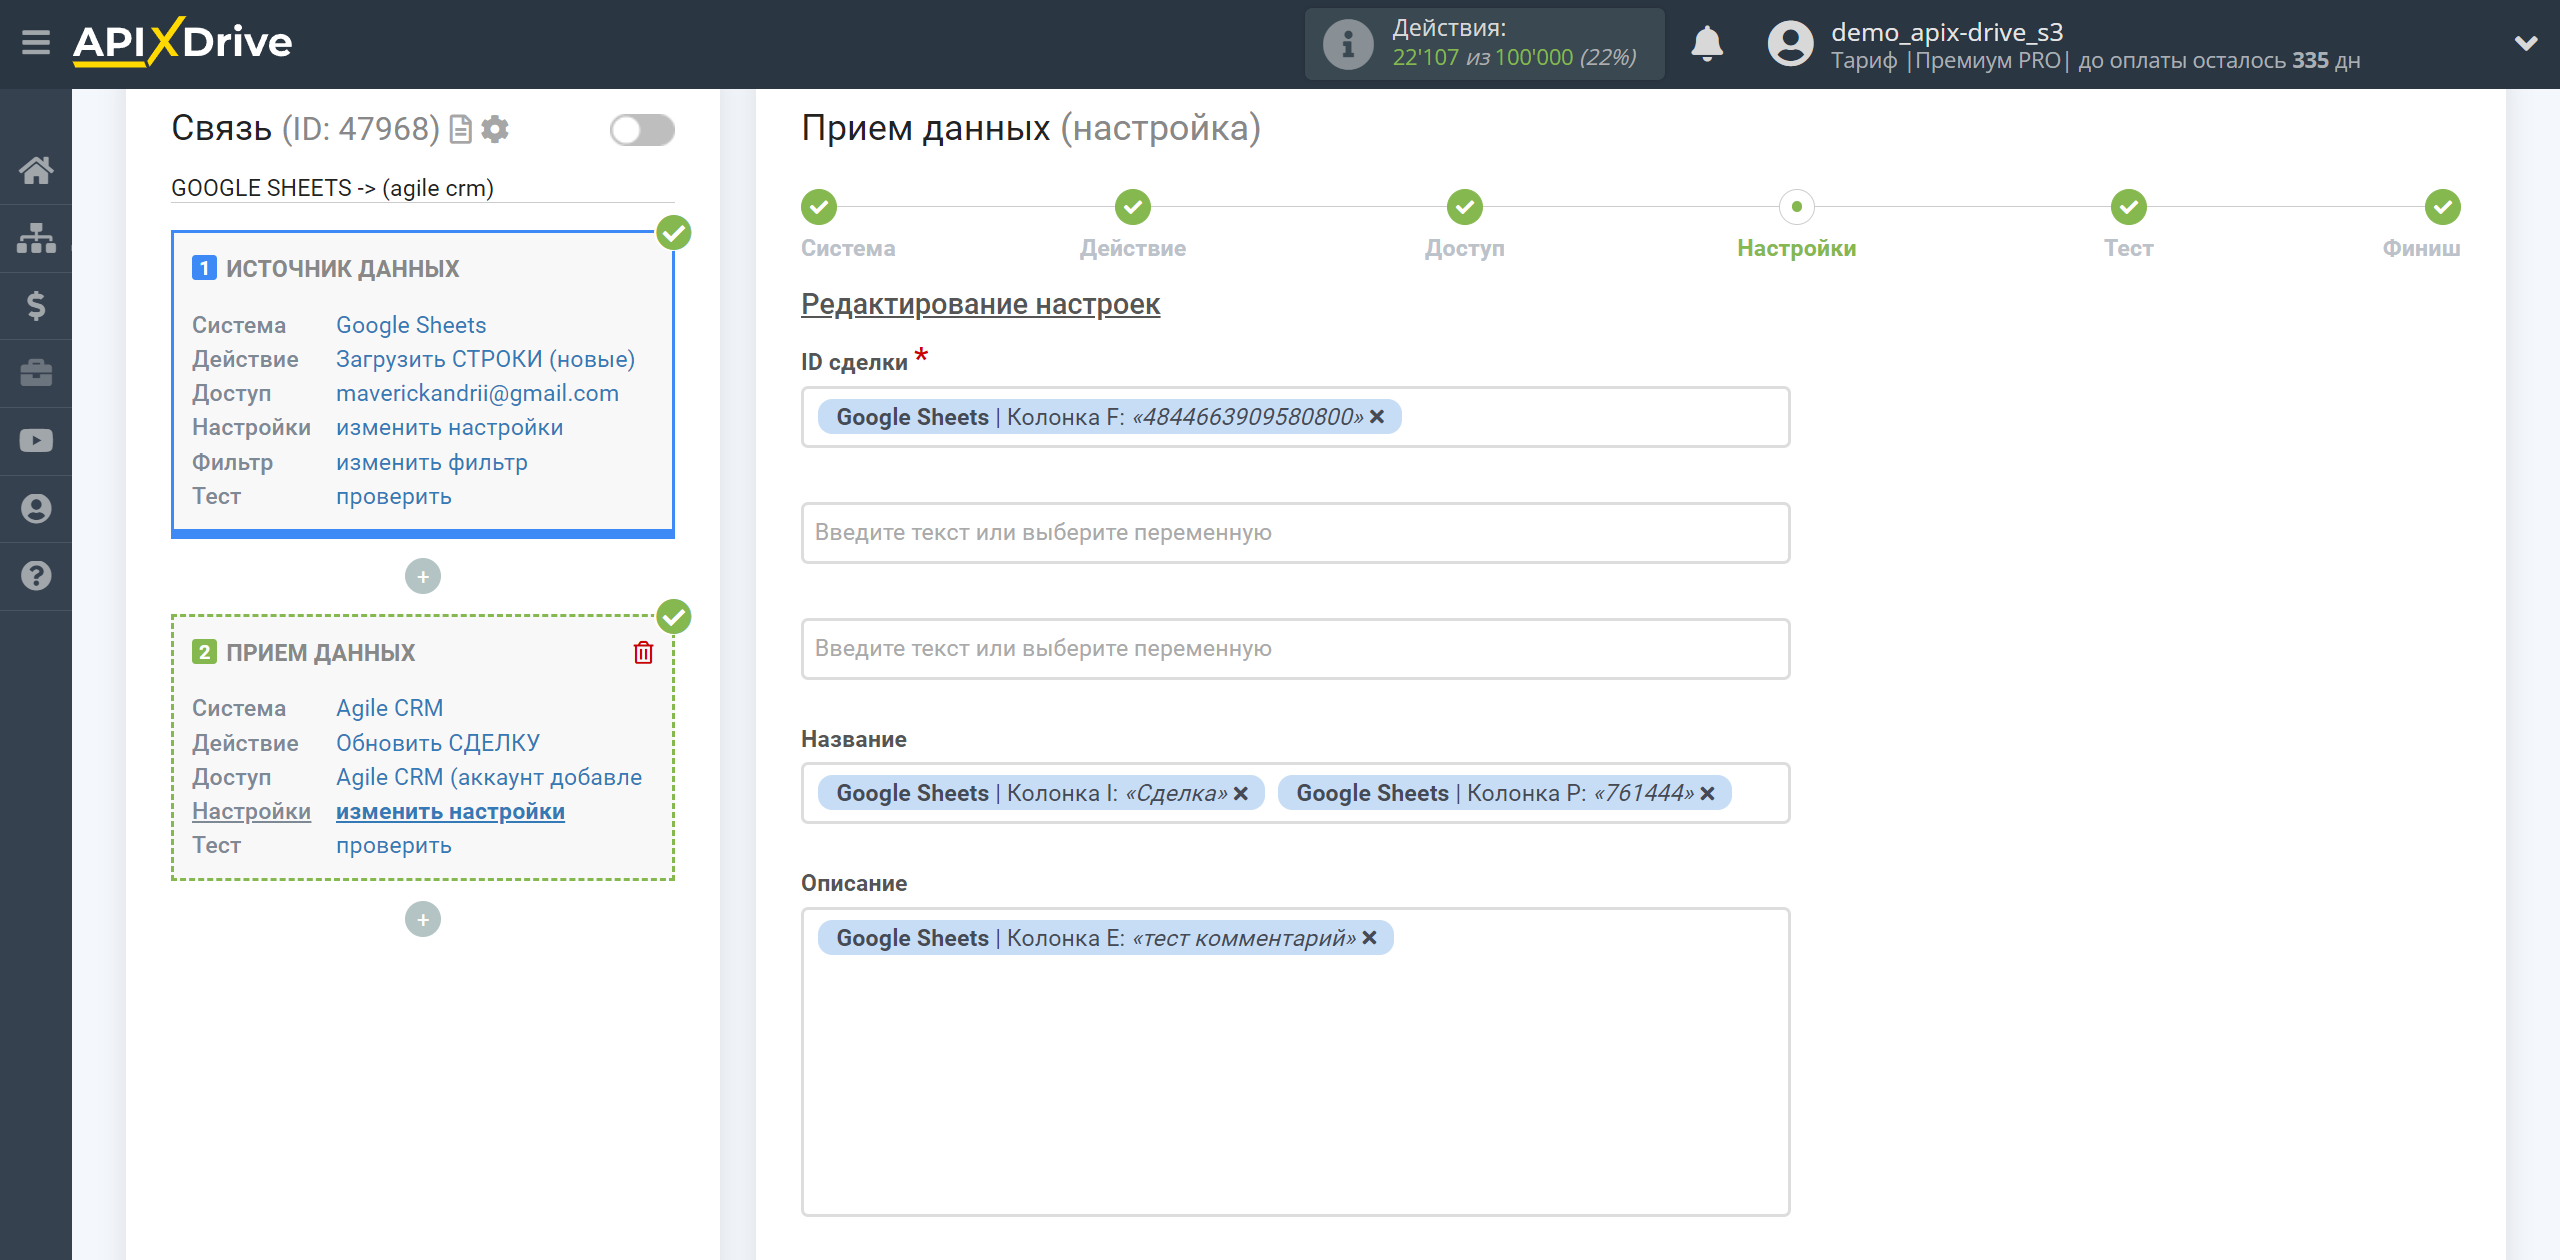This screenshot has height=1260, width=2560.
Task: Open maverickandrii@gmail.com access link
Action: click(x=477, y=393)
